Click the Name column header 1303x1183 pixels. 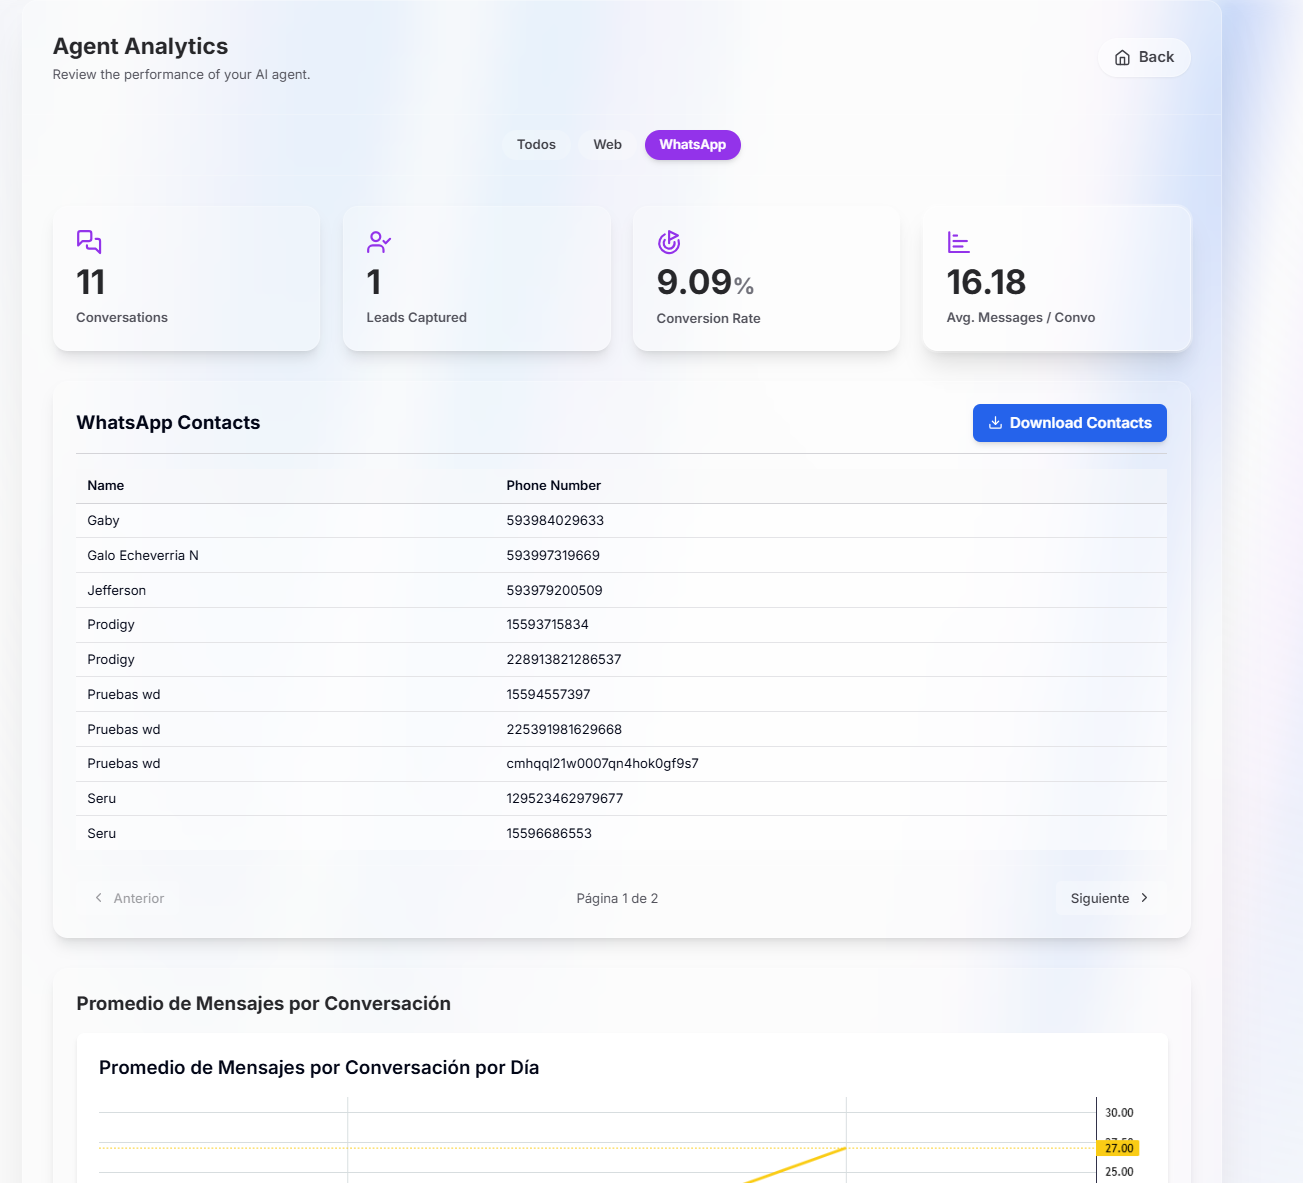(106, 485)
